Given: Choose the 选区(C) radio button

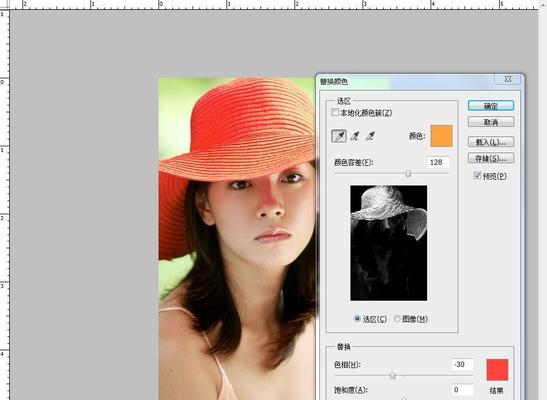Looking at the screenshot, I should [x=357, y=318].
